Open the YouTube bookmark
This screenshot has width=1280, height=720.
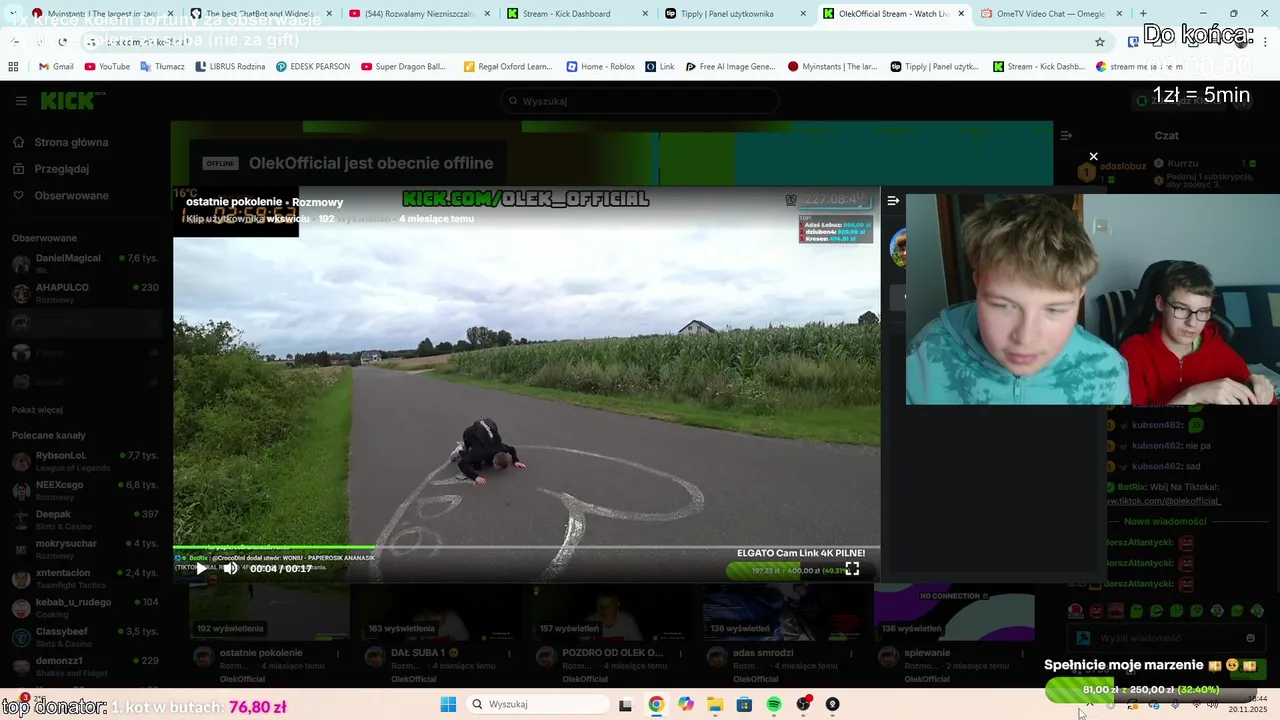(107, 66)
